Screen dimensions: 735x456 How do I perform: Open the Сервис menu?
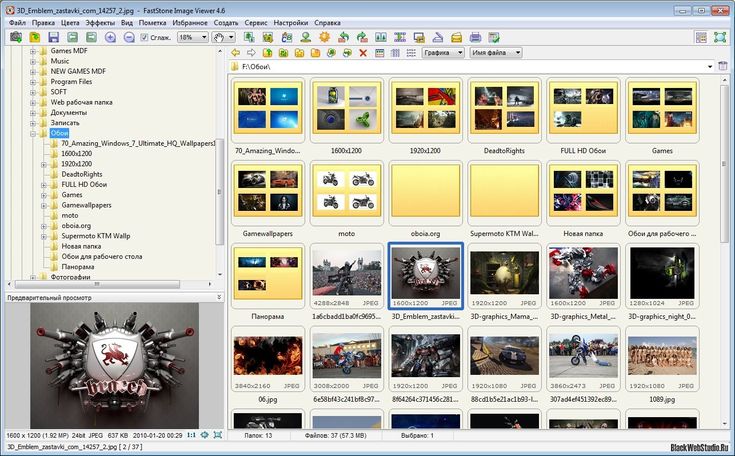pyautogui.click(x=256, y=22)
